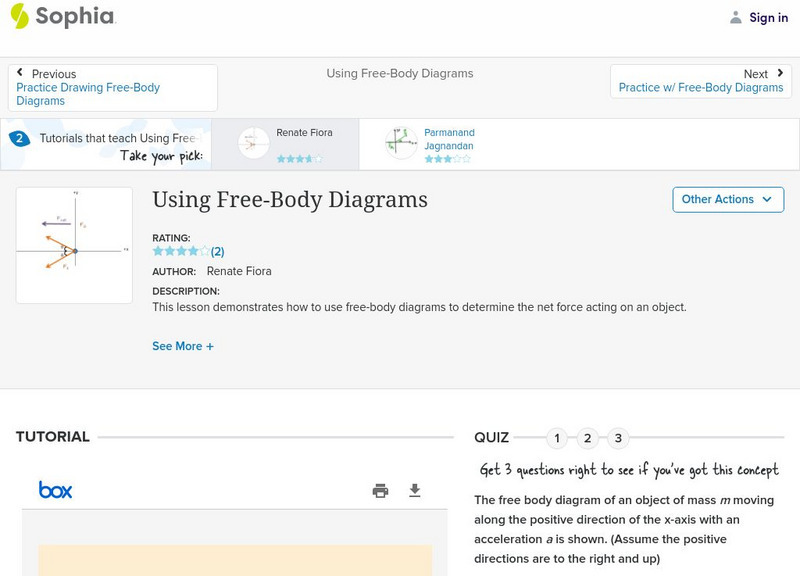Click the star rating under RATING
Image resolution: width=800 pixels, height=576 pixels.
(181, 251)
